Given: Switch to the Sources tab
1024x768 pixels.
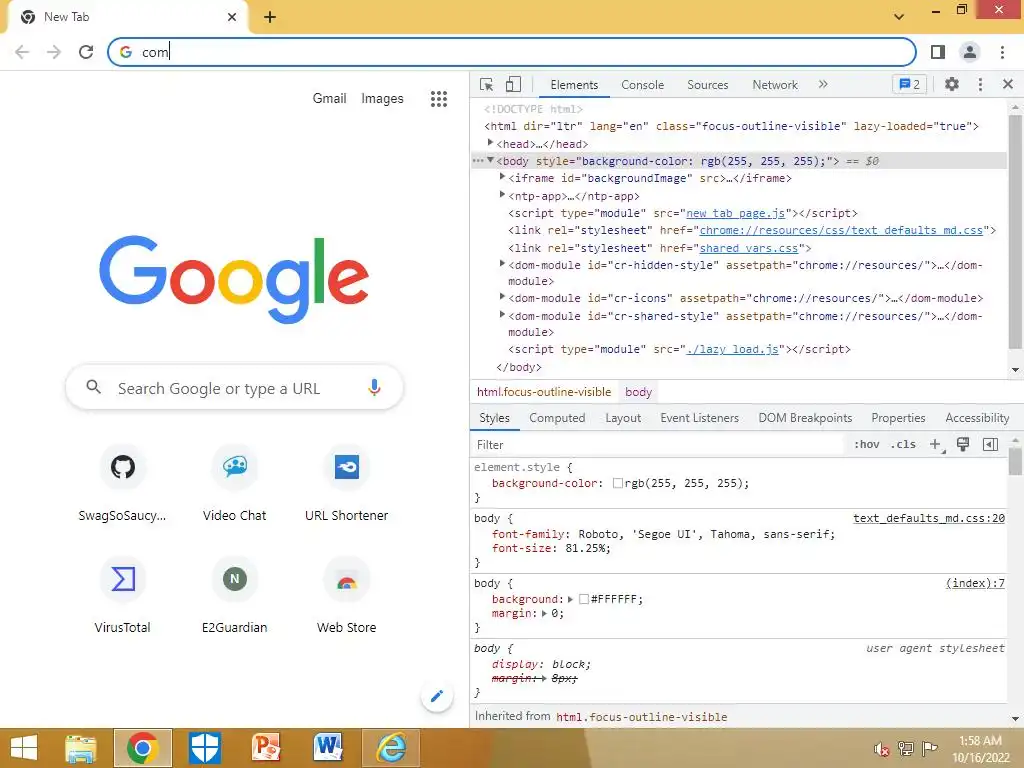Looking at the screenshot, I should click(x=707, y=85).
